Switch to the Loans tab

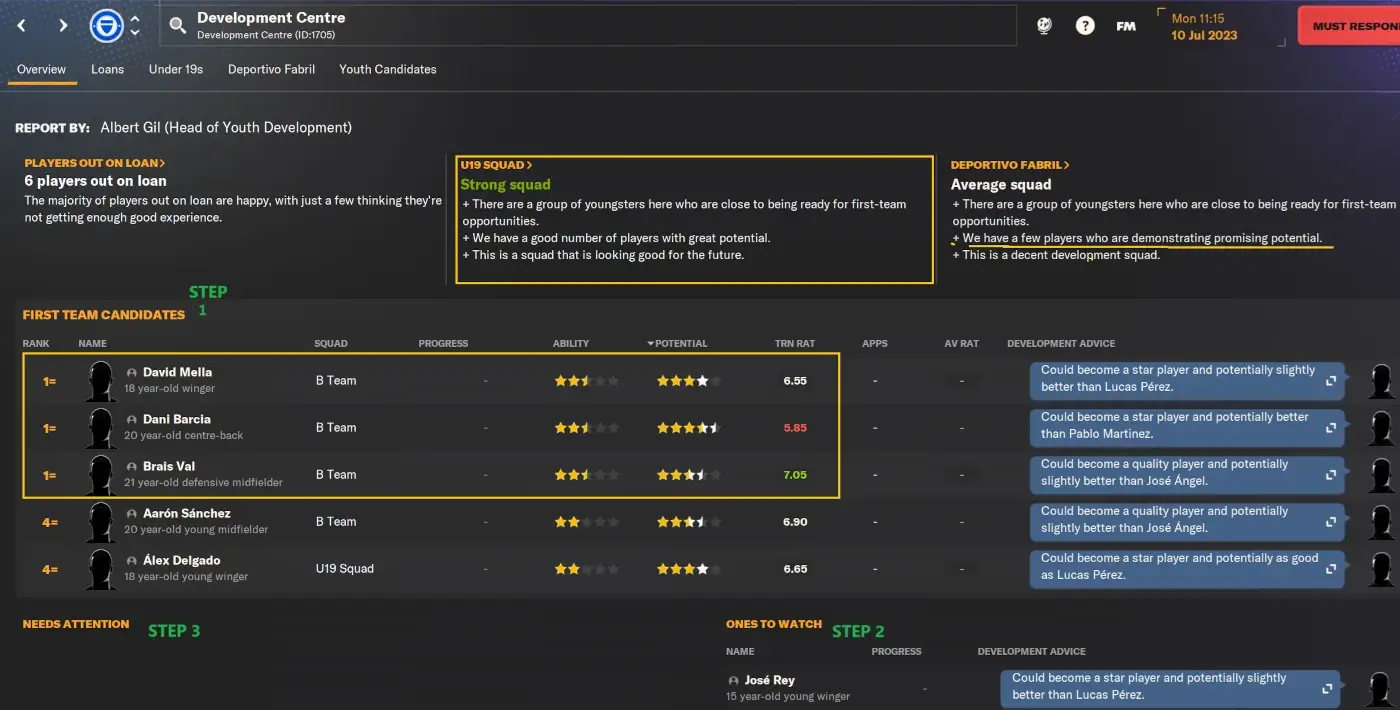107,69
